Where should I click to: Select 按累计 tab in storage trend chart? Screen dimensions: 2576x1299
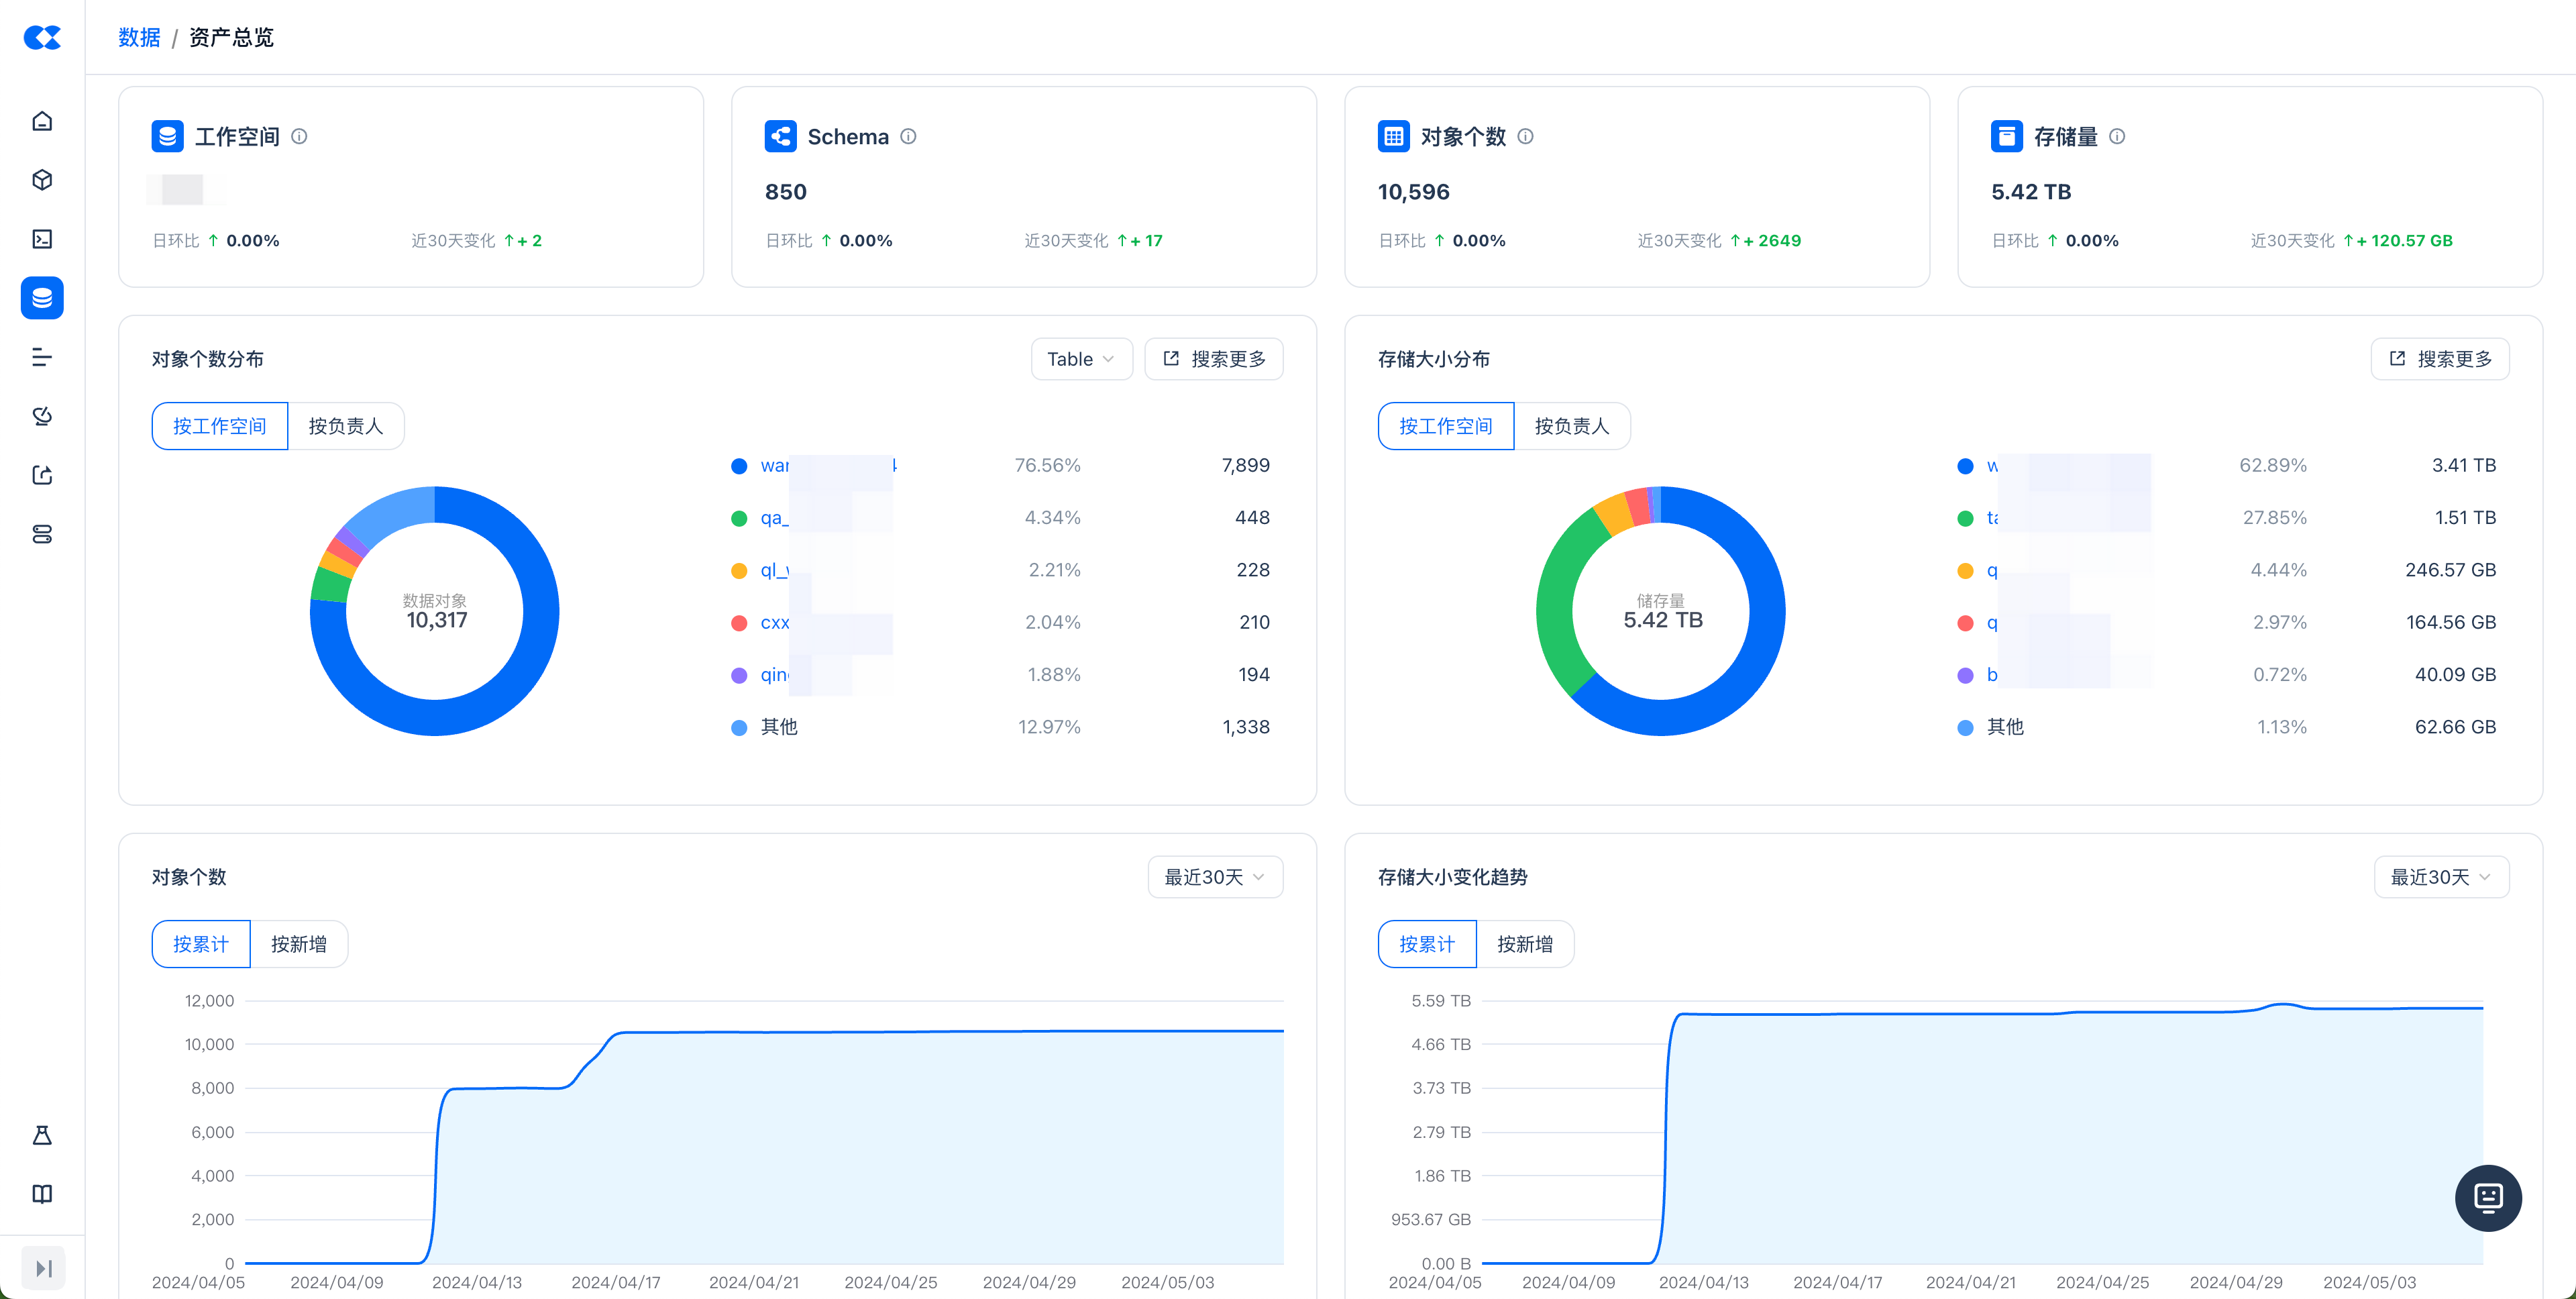[1426, 944]
